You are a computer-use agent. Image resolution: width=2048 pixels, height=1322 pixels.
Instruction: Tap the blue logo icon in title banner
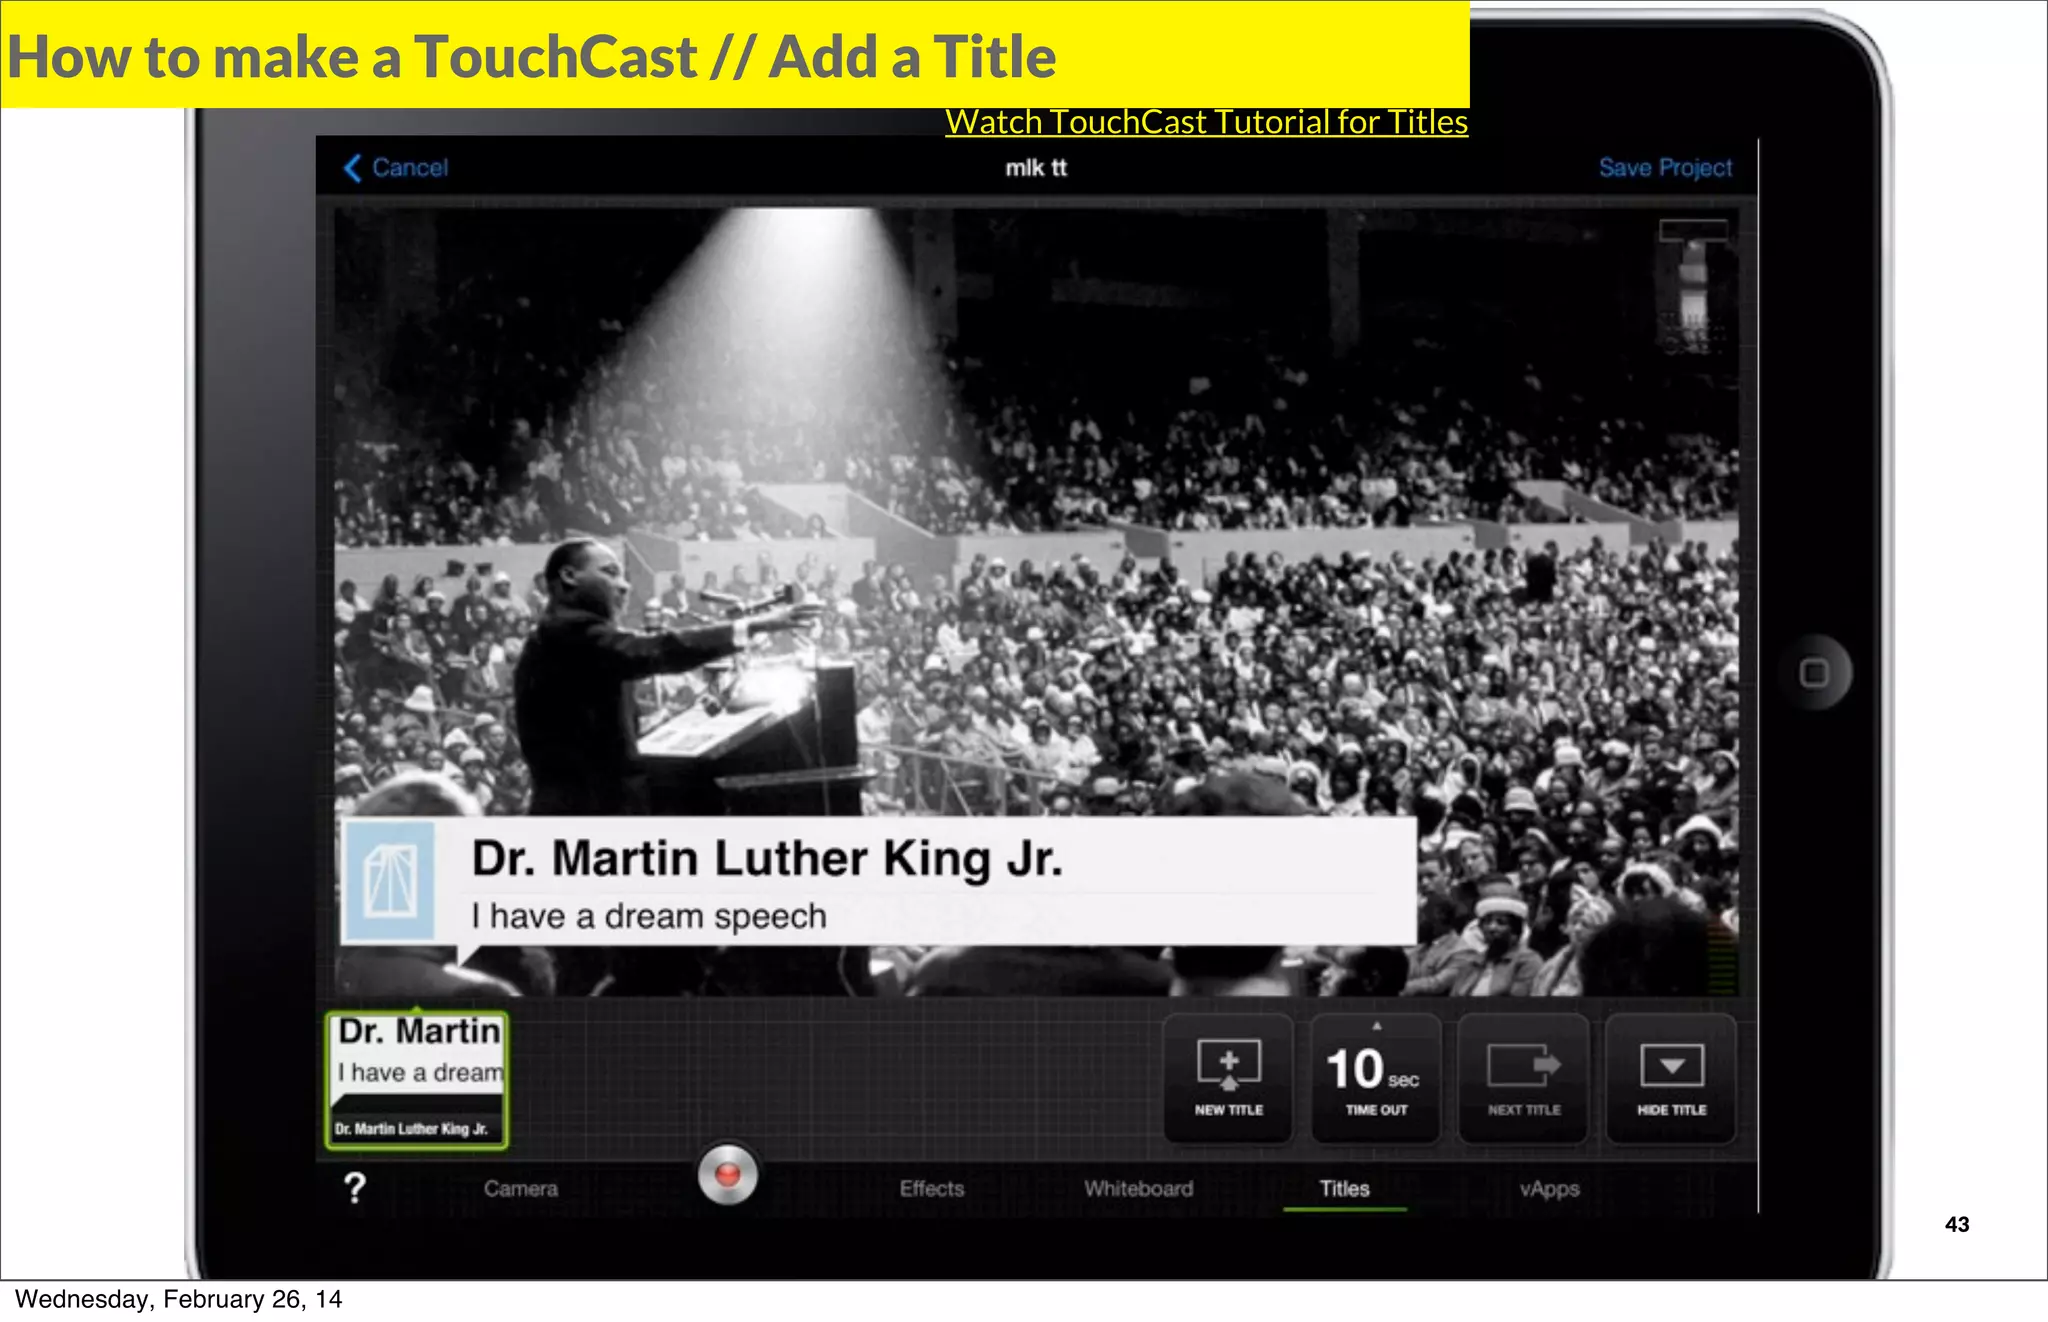390,881
